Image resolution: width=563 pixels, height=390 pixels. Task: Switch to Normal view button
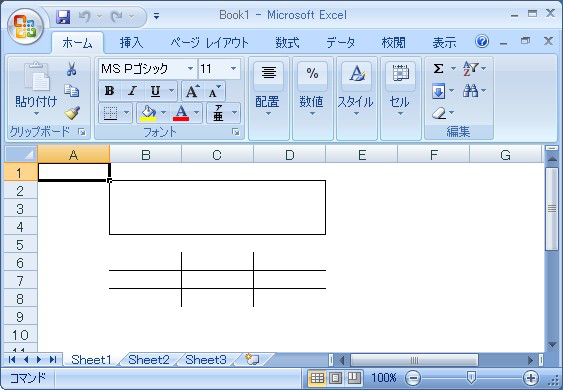[x=317, y=378]
